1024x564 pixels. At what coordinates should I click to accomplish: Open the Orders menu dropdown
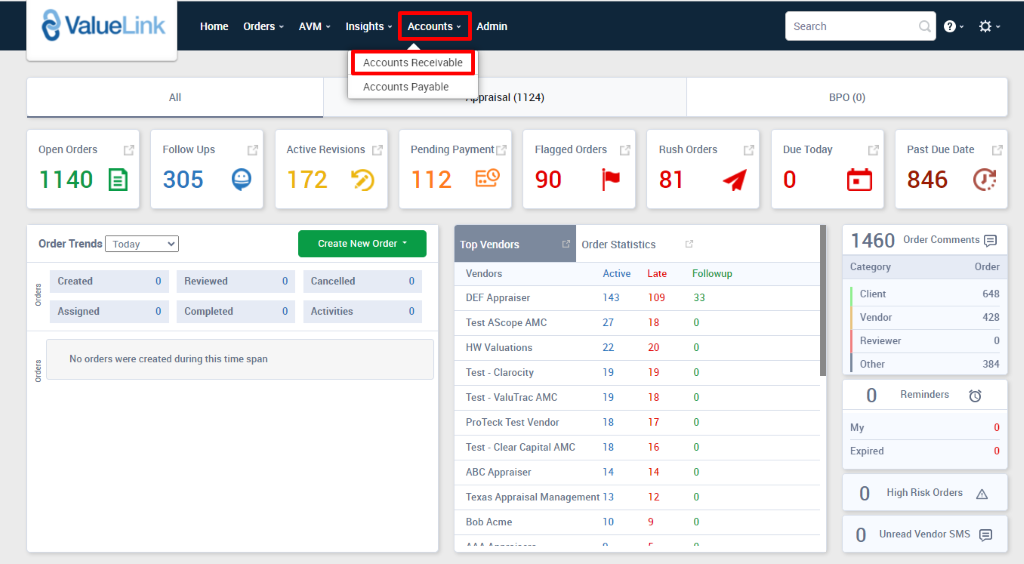263,26
